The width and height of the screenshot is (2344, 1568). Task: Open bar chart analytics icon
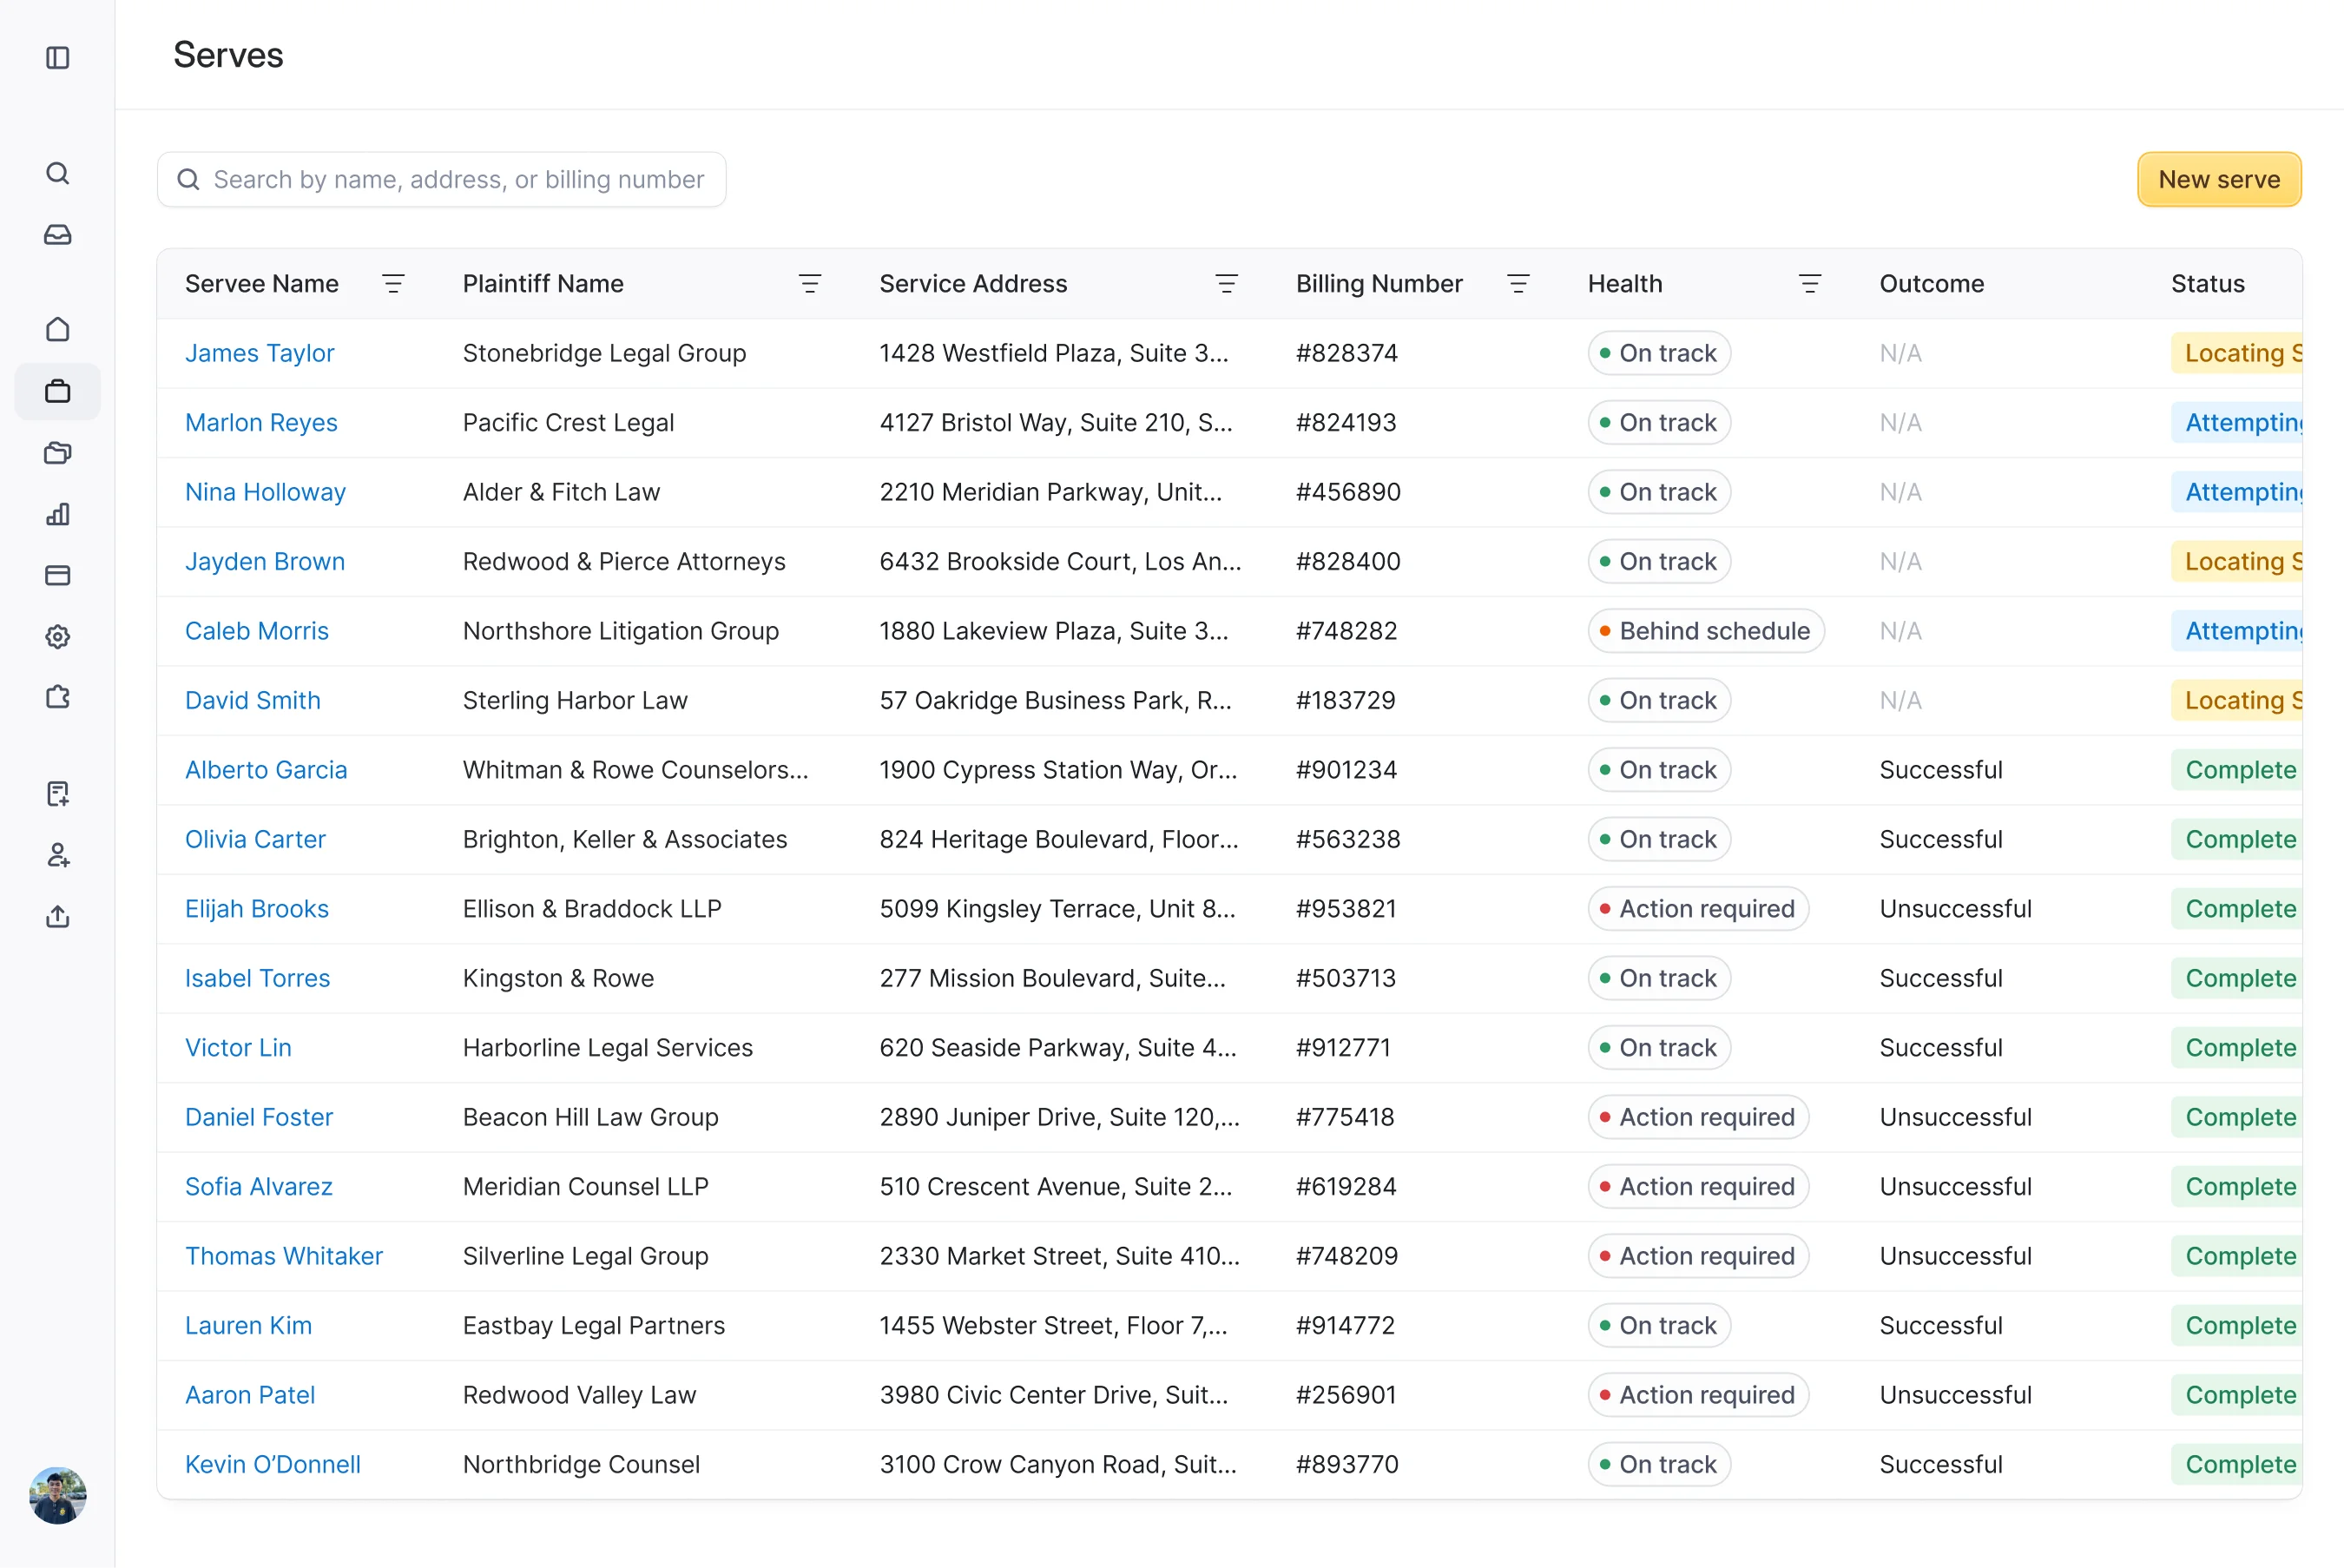[x=58, y=514]
